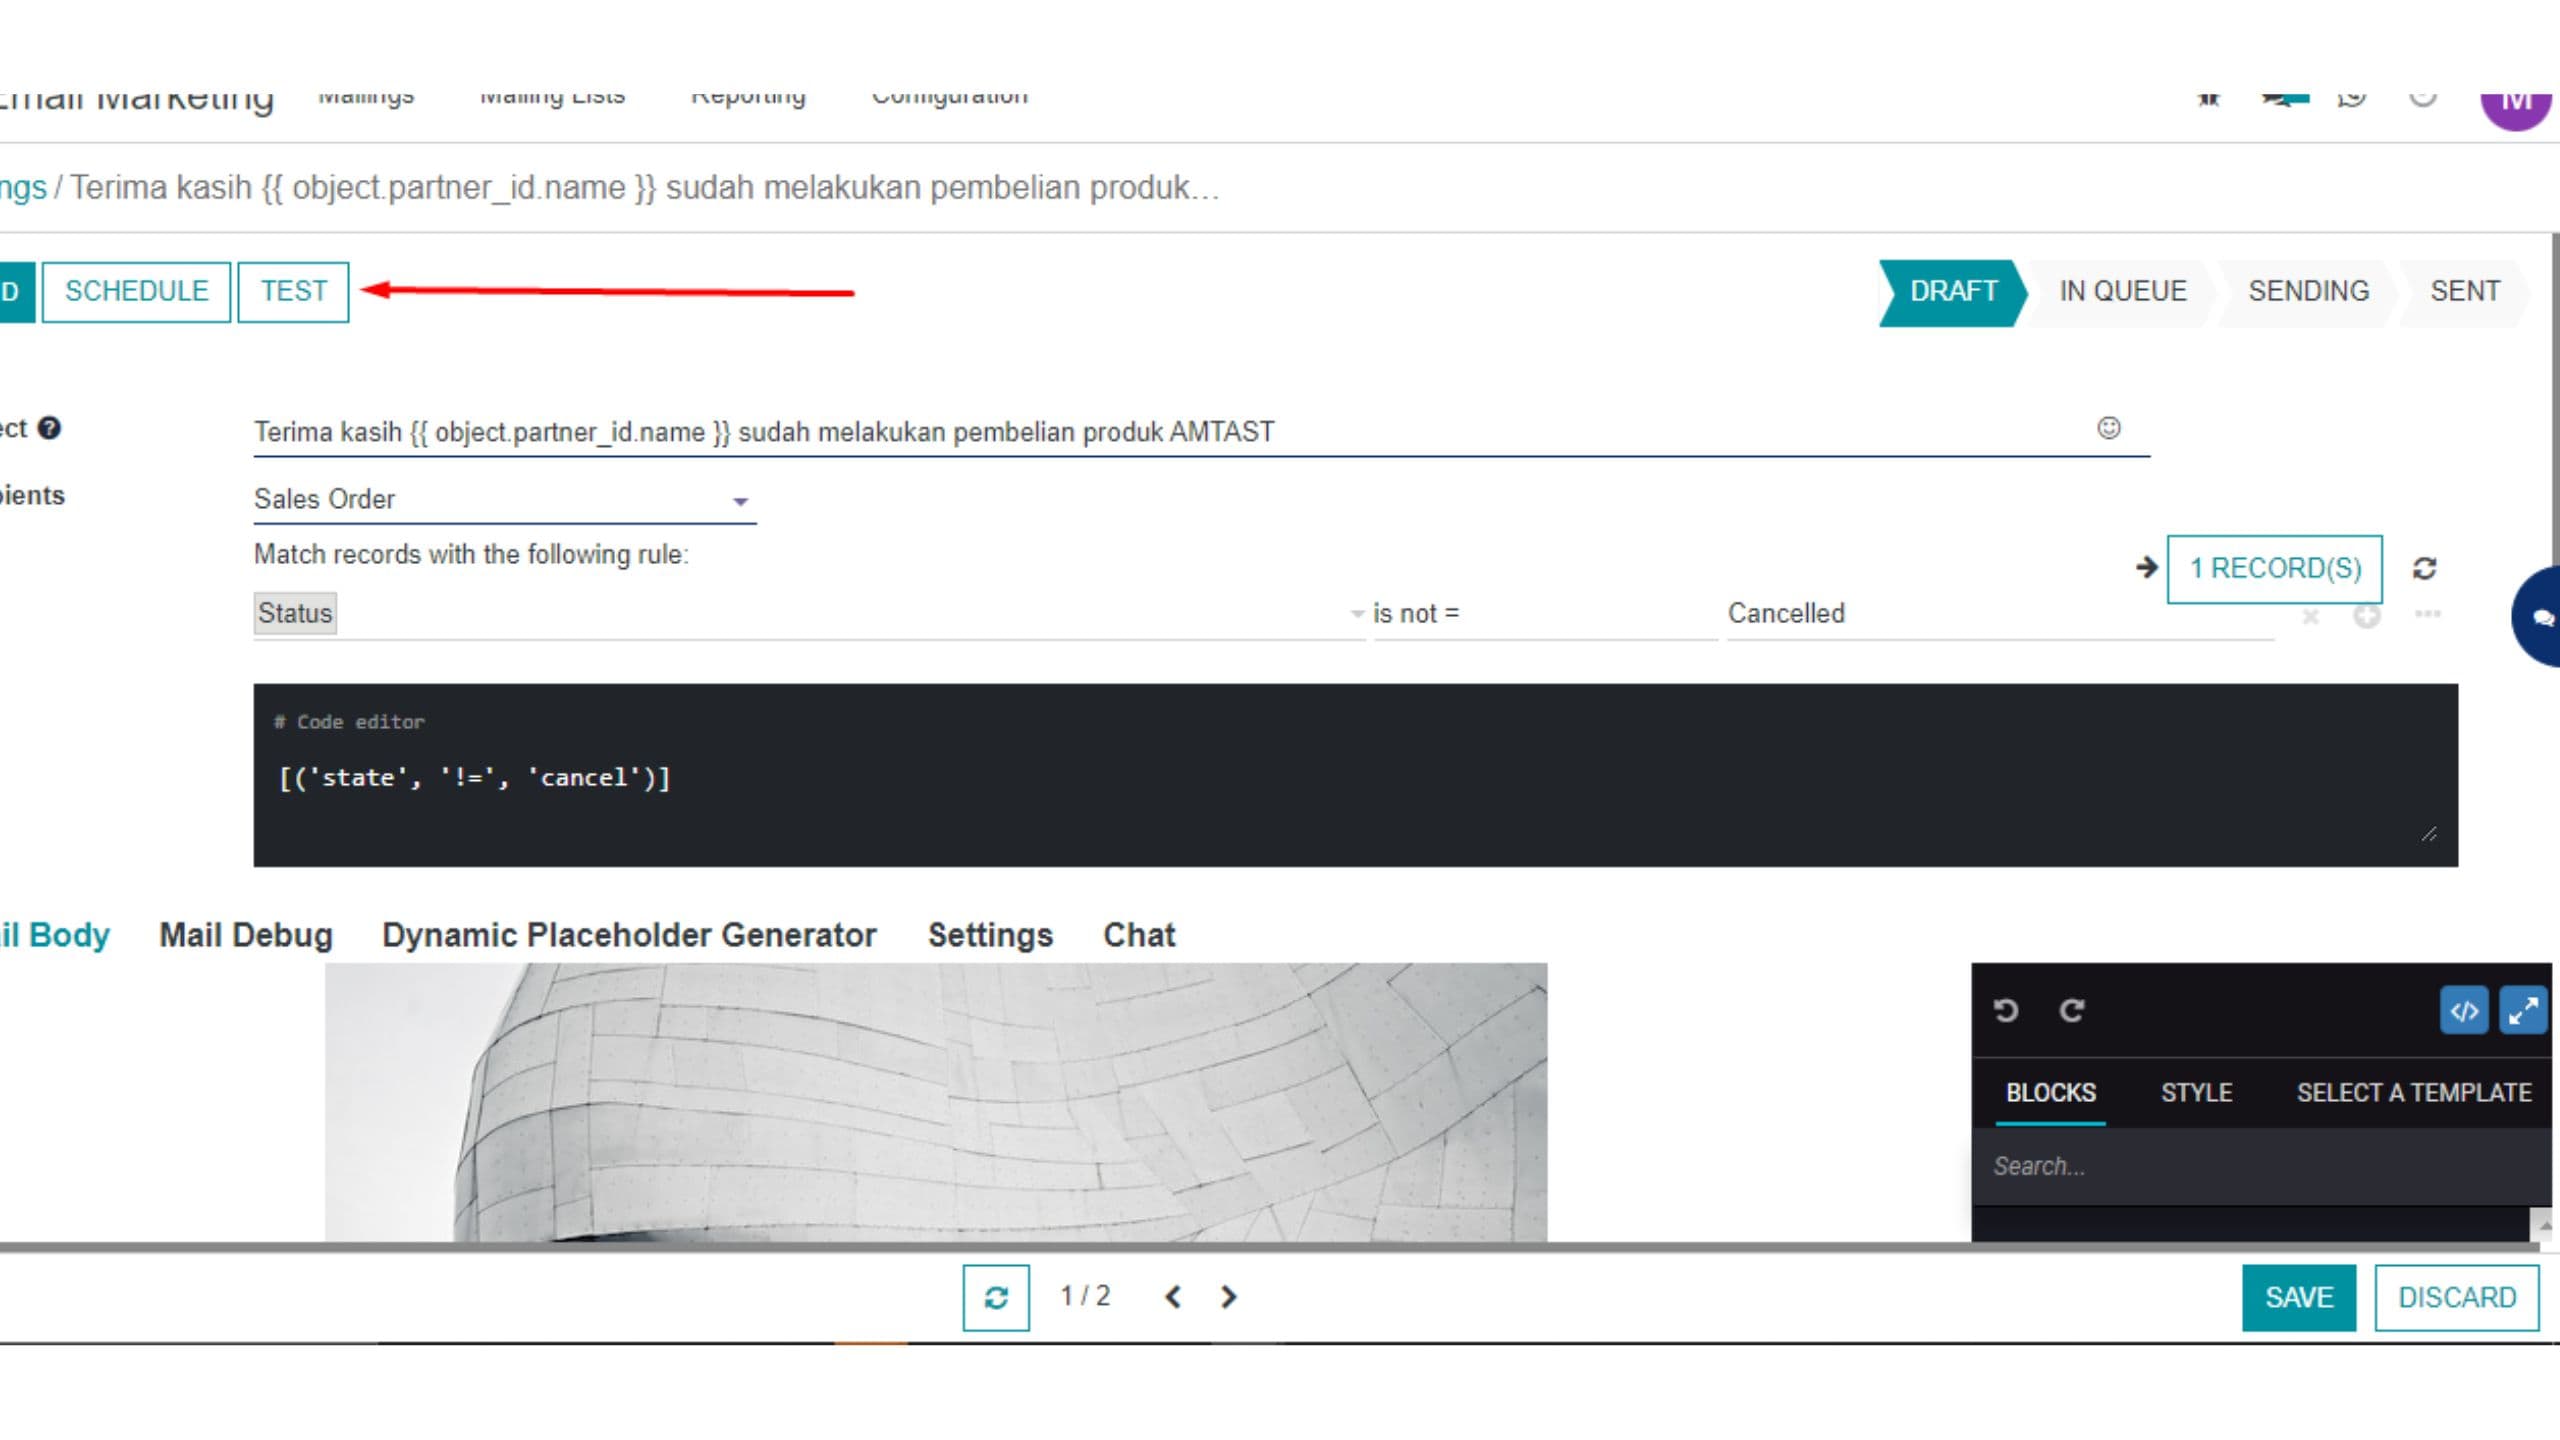Select the Blocks editor tab

[x=2051, y=1092]
